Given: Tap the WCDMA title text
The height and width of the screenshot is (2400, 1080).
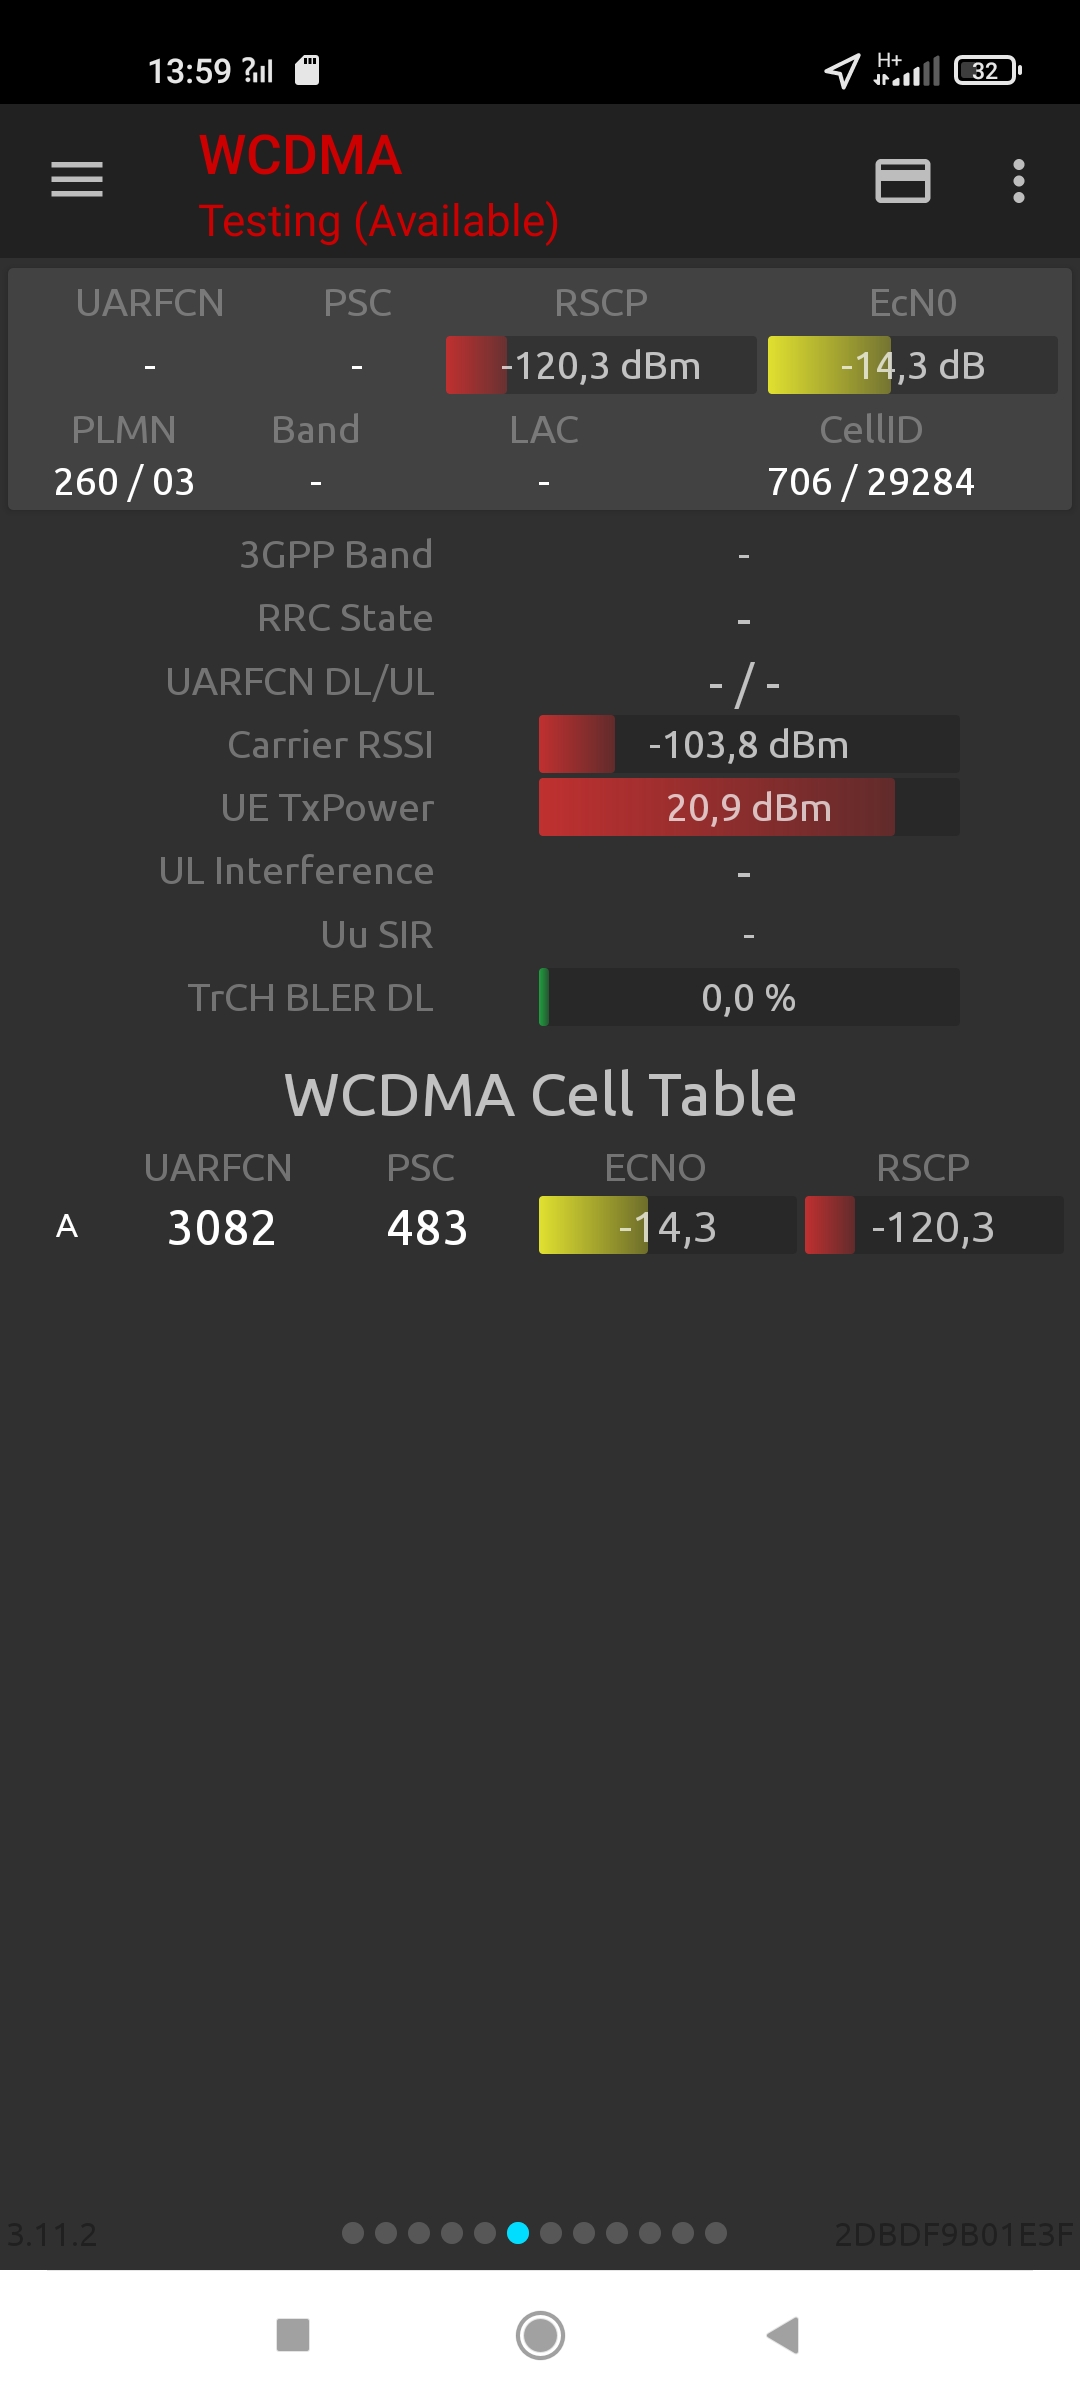Looking at the screenshot, I should (300, 156).
